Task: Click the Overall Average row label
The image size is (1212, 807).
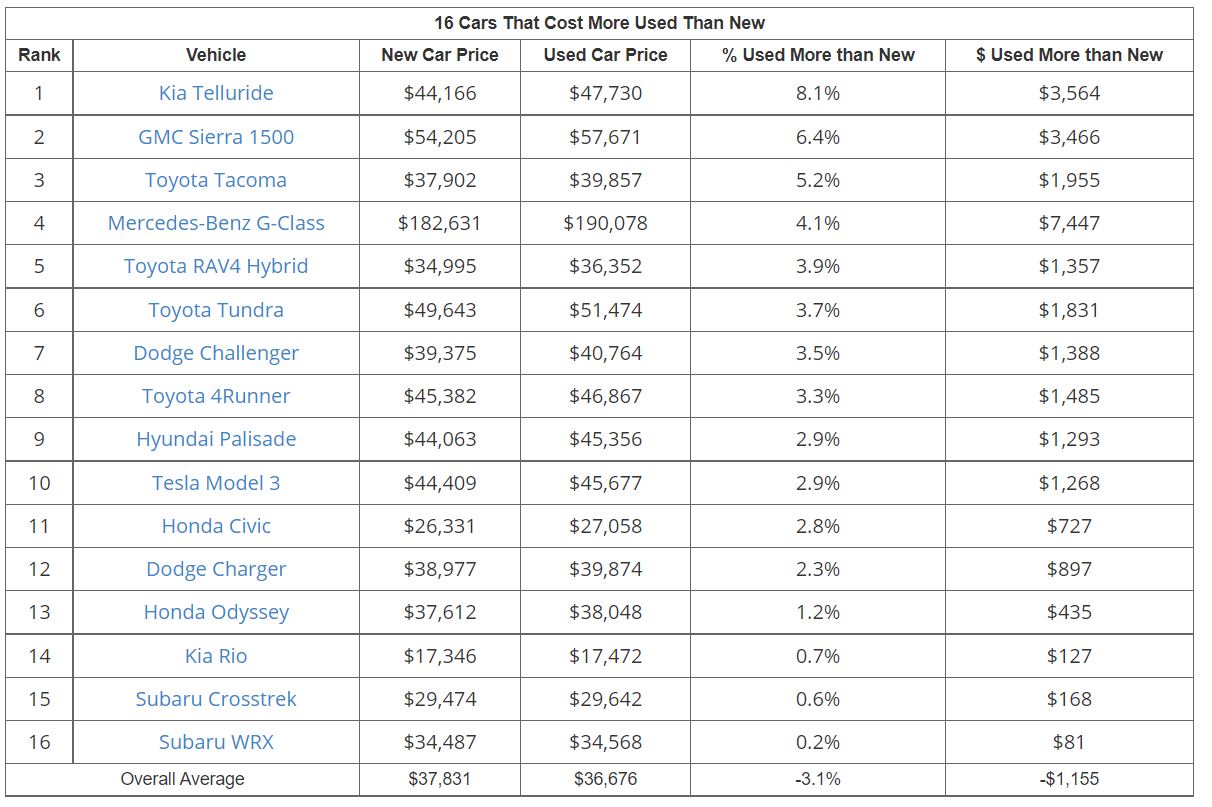Action: click(x=182, y=779)
